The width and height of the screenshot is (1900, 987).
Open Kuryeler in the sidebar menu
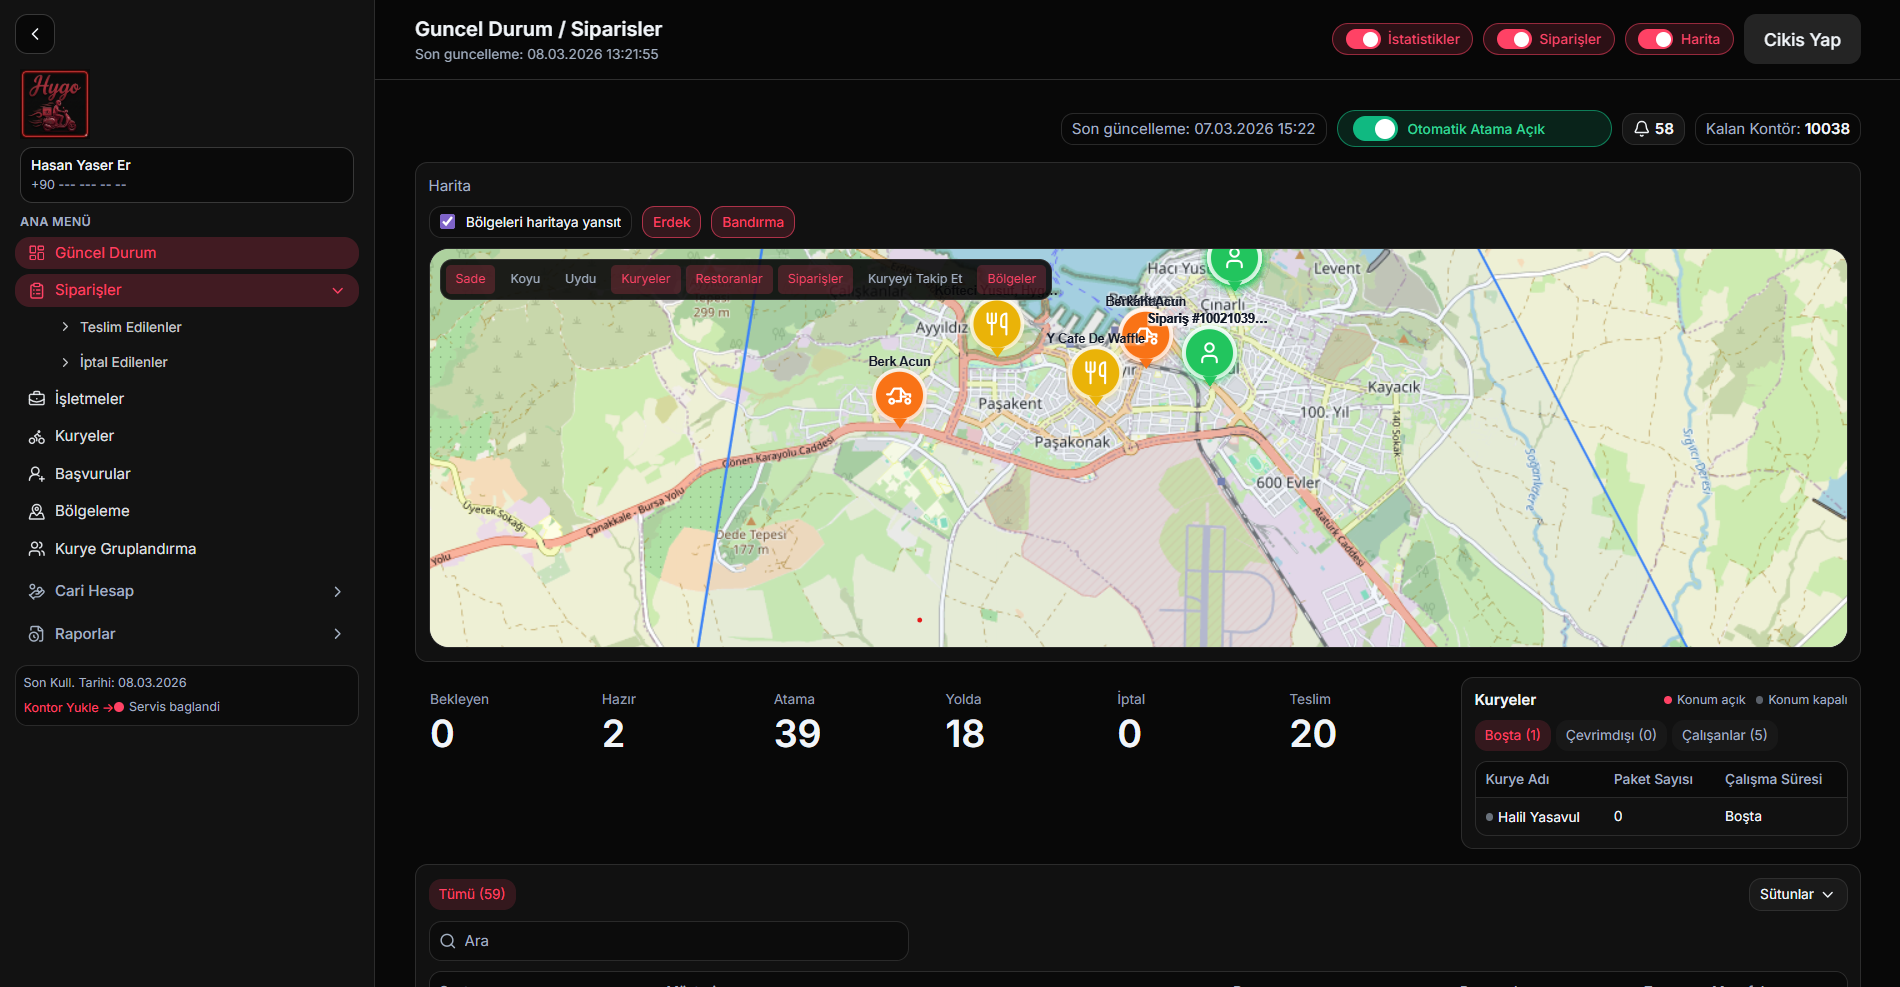85,436
